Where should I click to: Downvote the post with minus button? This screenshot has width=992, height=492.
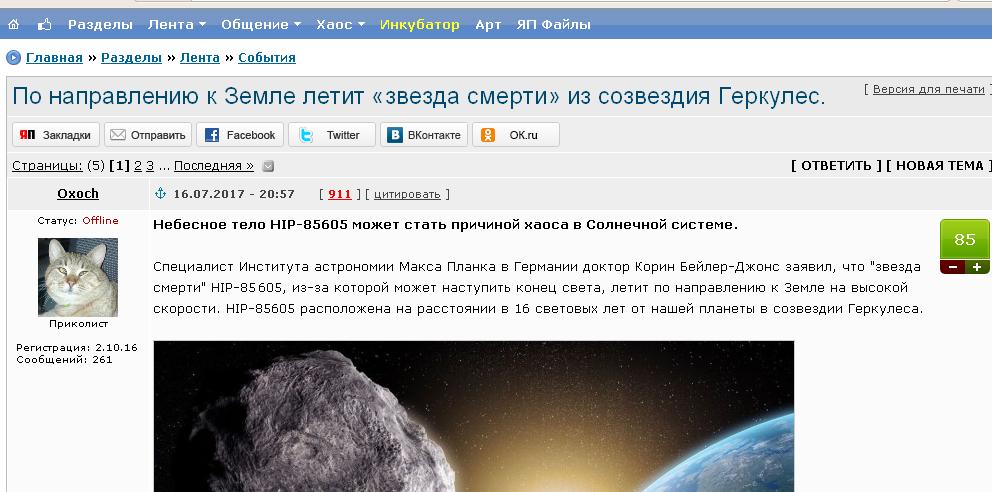coord(952,267)
